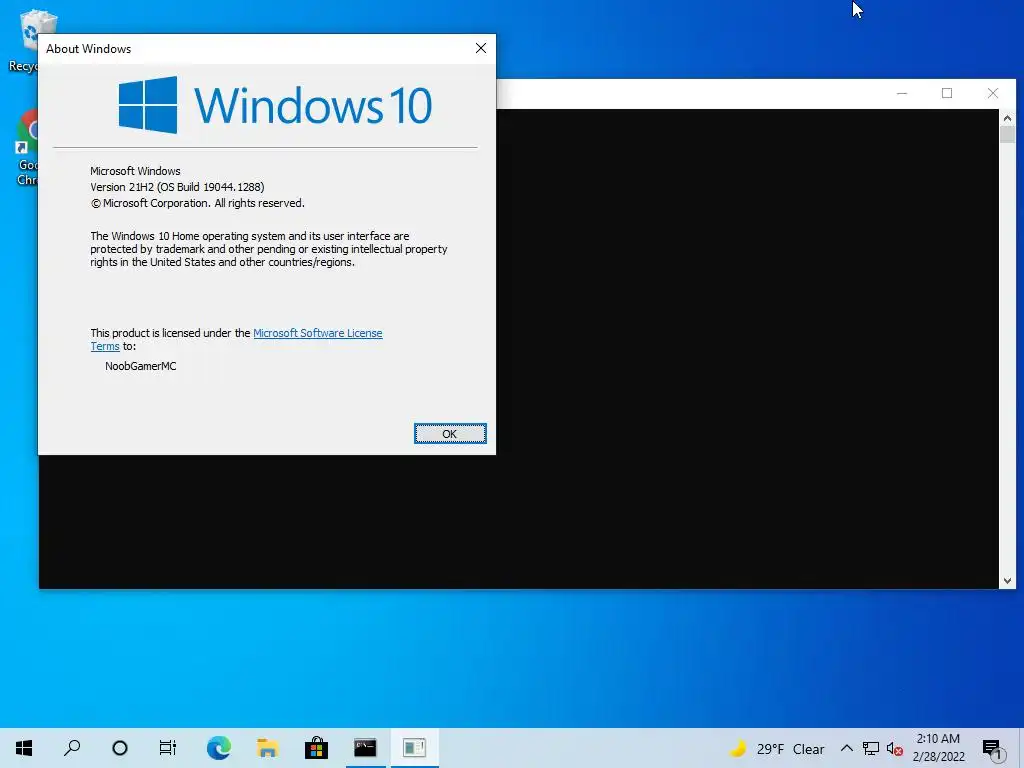1024x768 pixels.
Task: Open the Action Center notifications icon
Action: (993, 749)
